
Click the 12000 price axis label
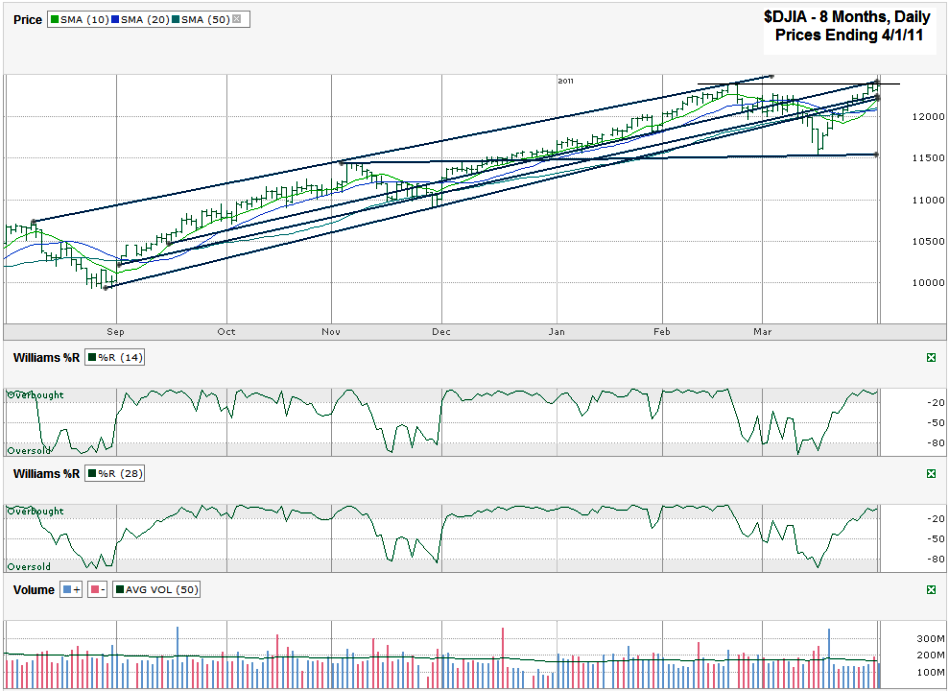pyautogui.click(x=928, y=117)
